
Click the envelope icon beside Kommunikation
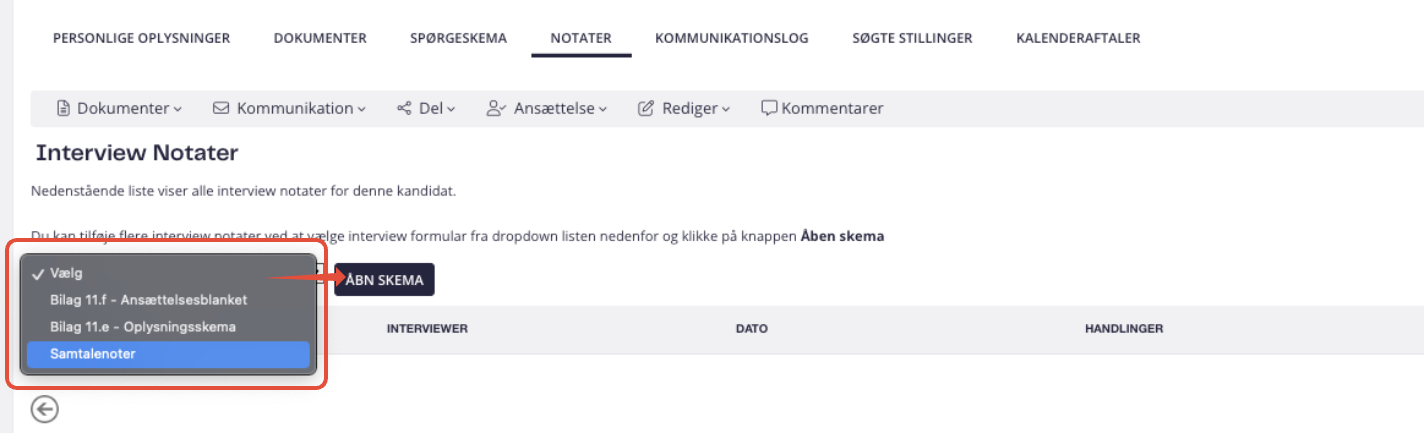pyautogui.click(x=221, y=108)
